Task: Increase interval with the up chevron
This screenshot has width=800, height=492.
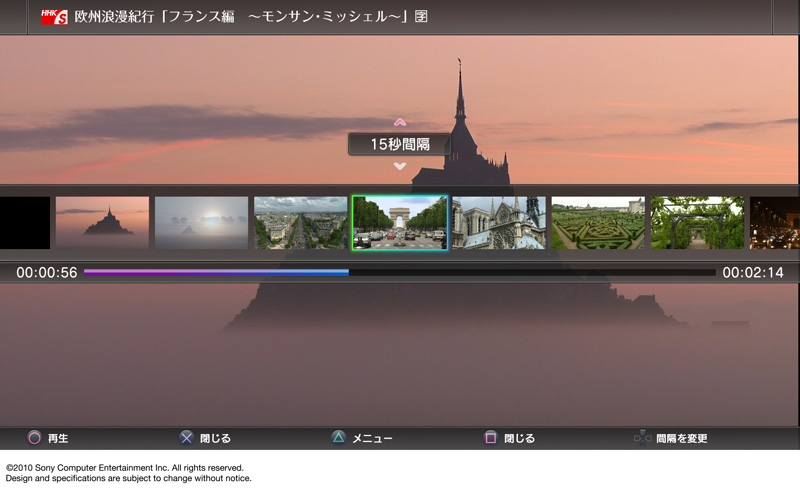Action: click(400, 123)
